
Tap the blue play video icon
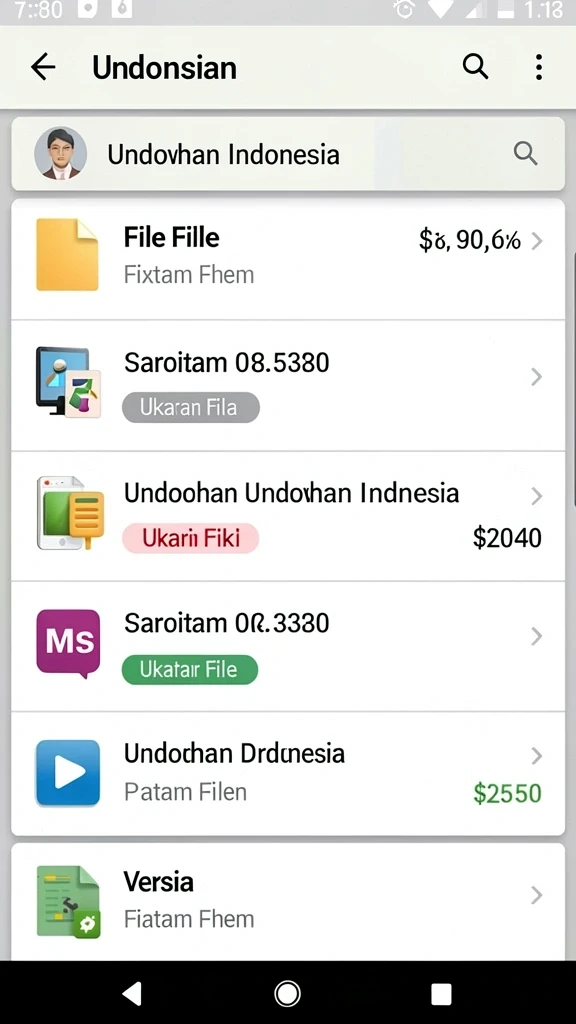click(x=69, y=773)
